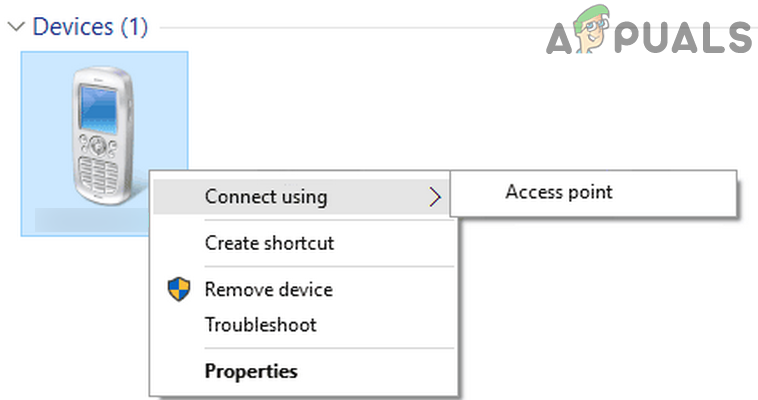Click the blank area below the Access point submenu
This screenshot has height=400, width=758.
(x=600, y=300)
